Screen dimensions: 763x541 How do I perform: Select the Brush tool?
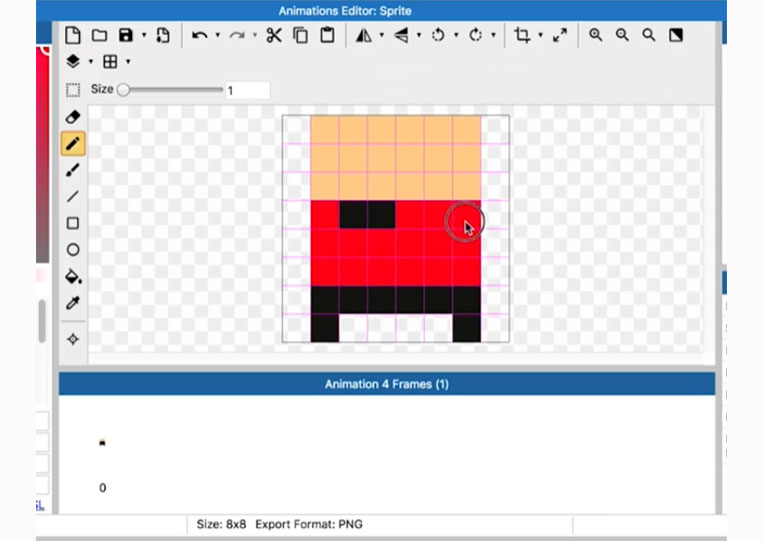pyautogui.click(x=73, y=170)
